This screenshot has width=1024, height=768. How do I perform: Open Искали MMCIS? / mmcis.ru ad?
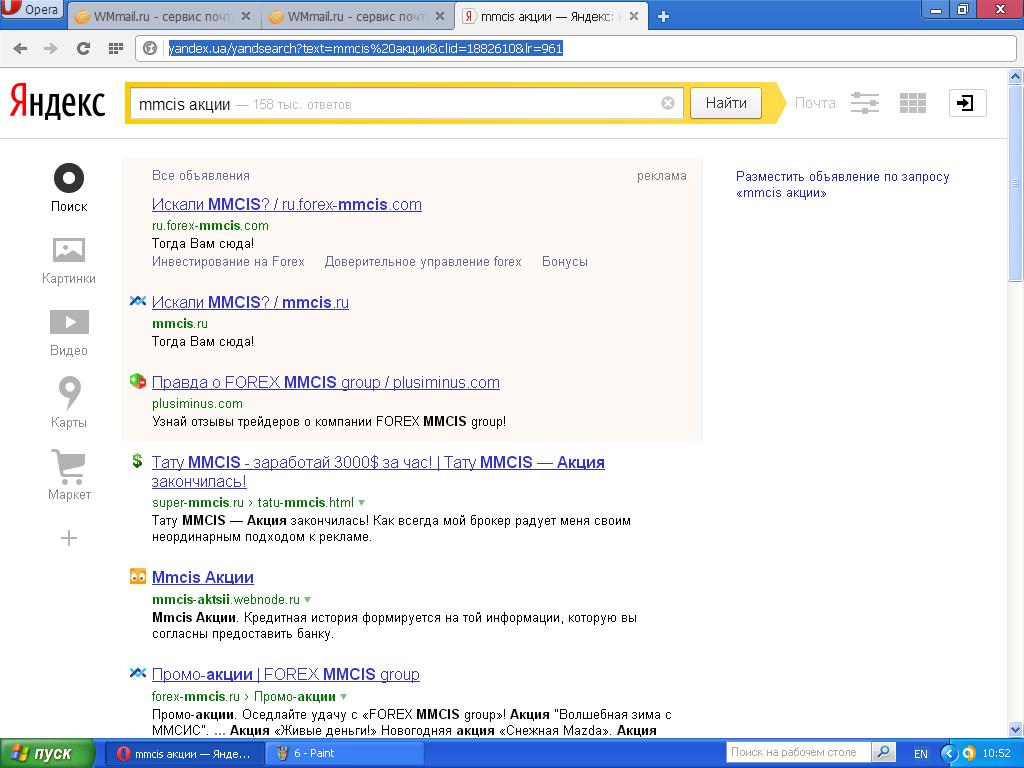click(250, 302)
